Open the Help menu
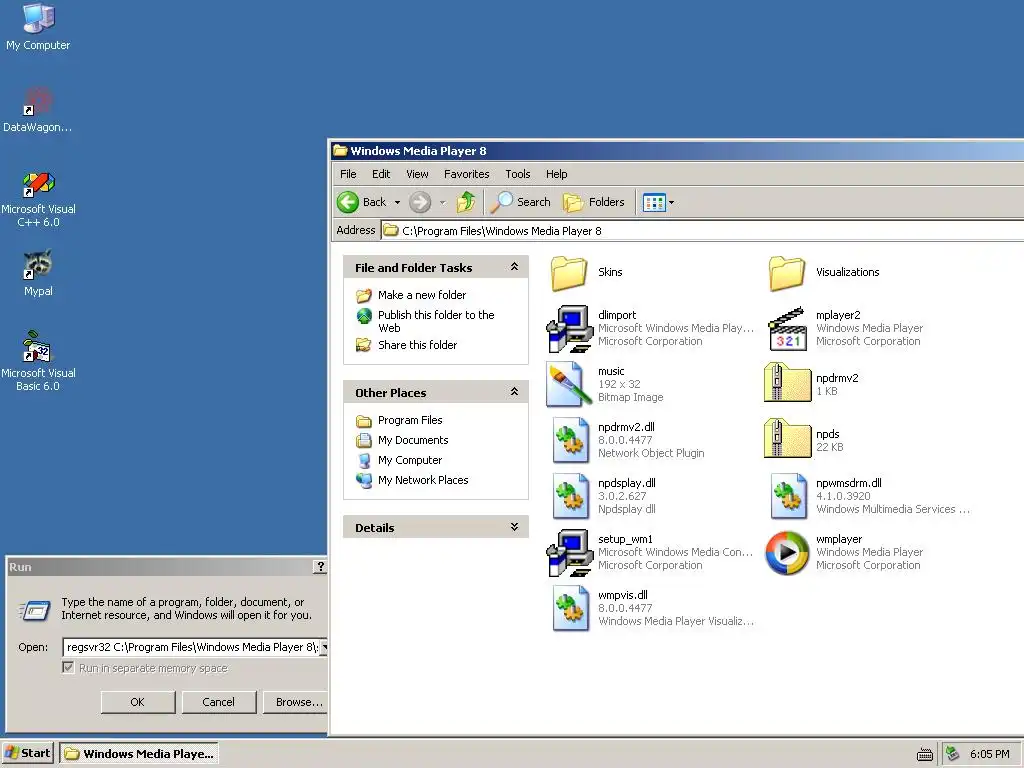Screen dimensions: 1024x768 click(x=556, y=174)
